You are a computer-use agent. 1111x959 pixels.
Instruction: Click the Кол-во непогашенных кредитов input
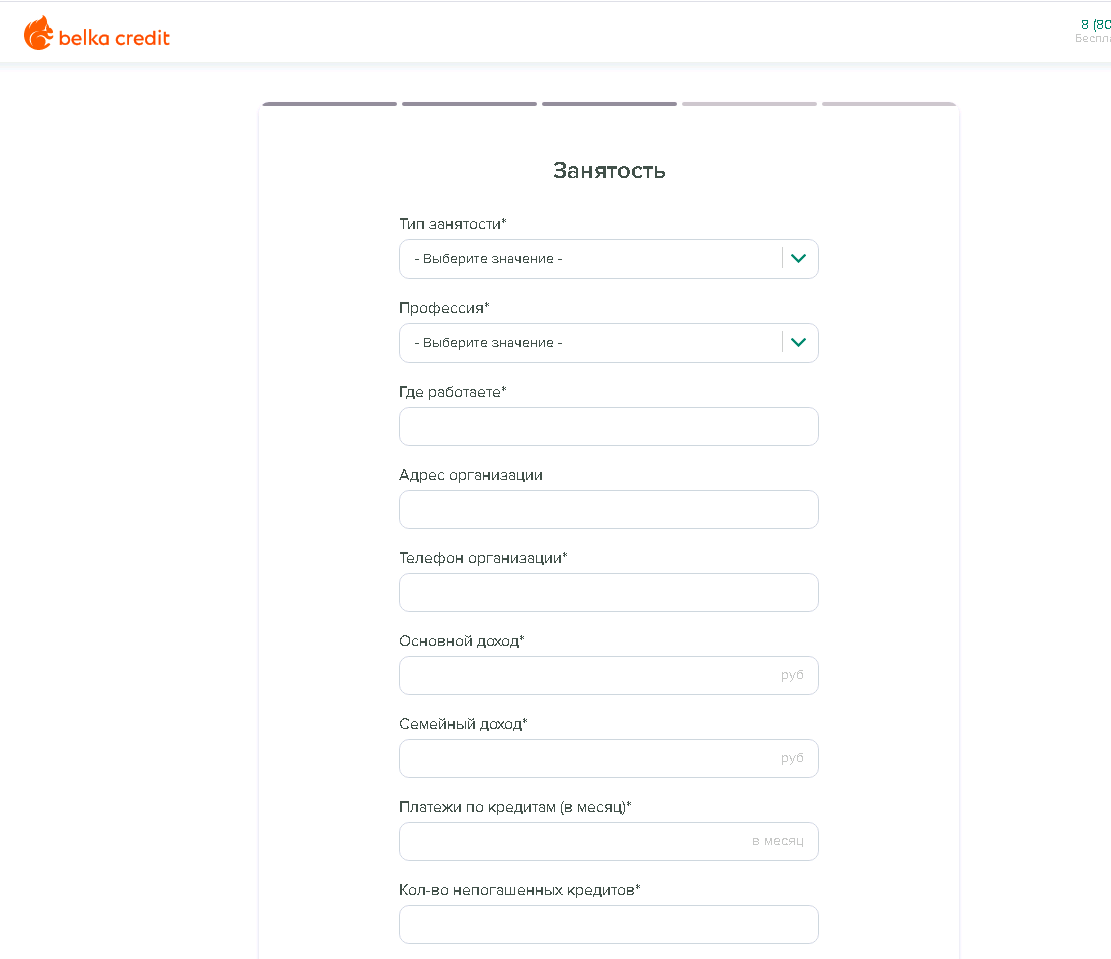click(x=608, y=924)
